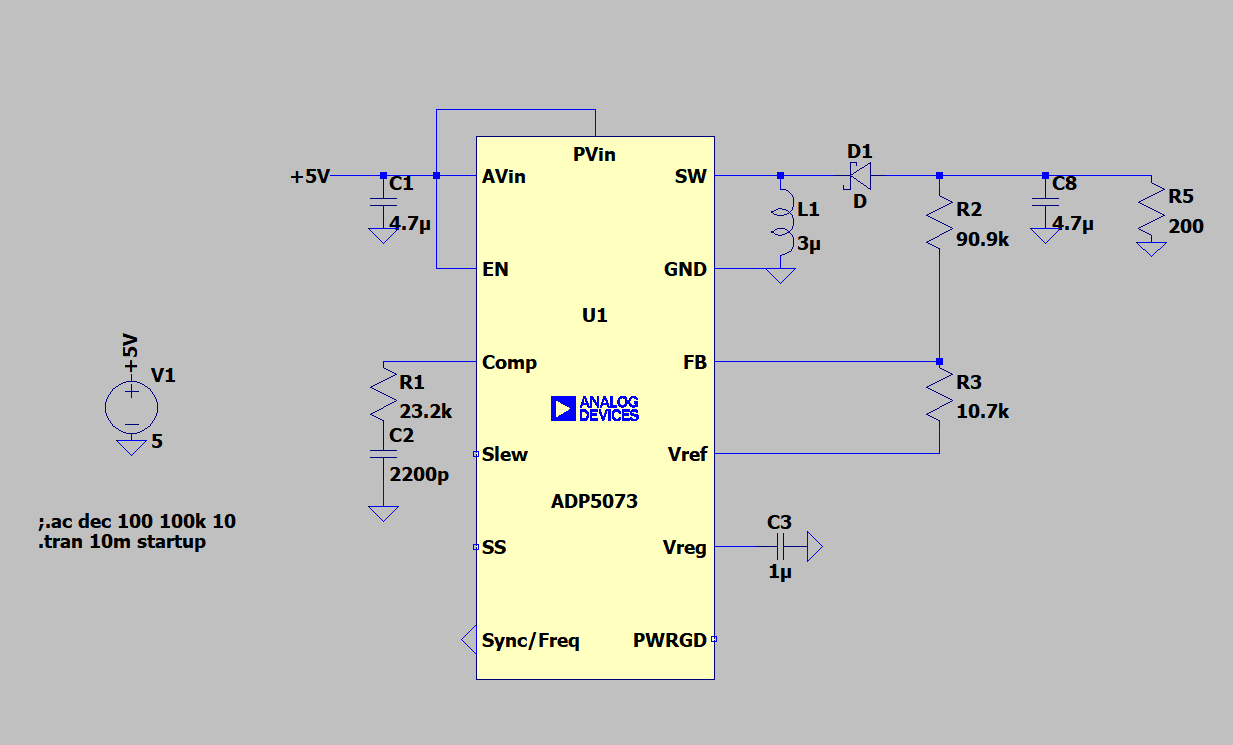
Task: Click the +5V label above V1
Action: (130, 353)
